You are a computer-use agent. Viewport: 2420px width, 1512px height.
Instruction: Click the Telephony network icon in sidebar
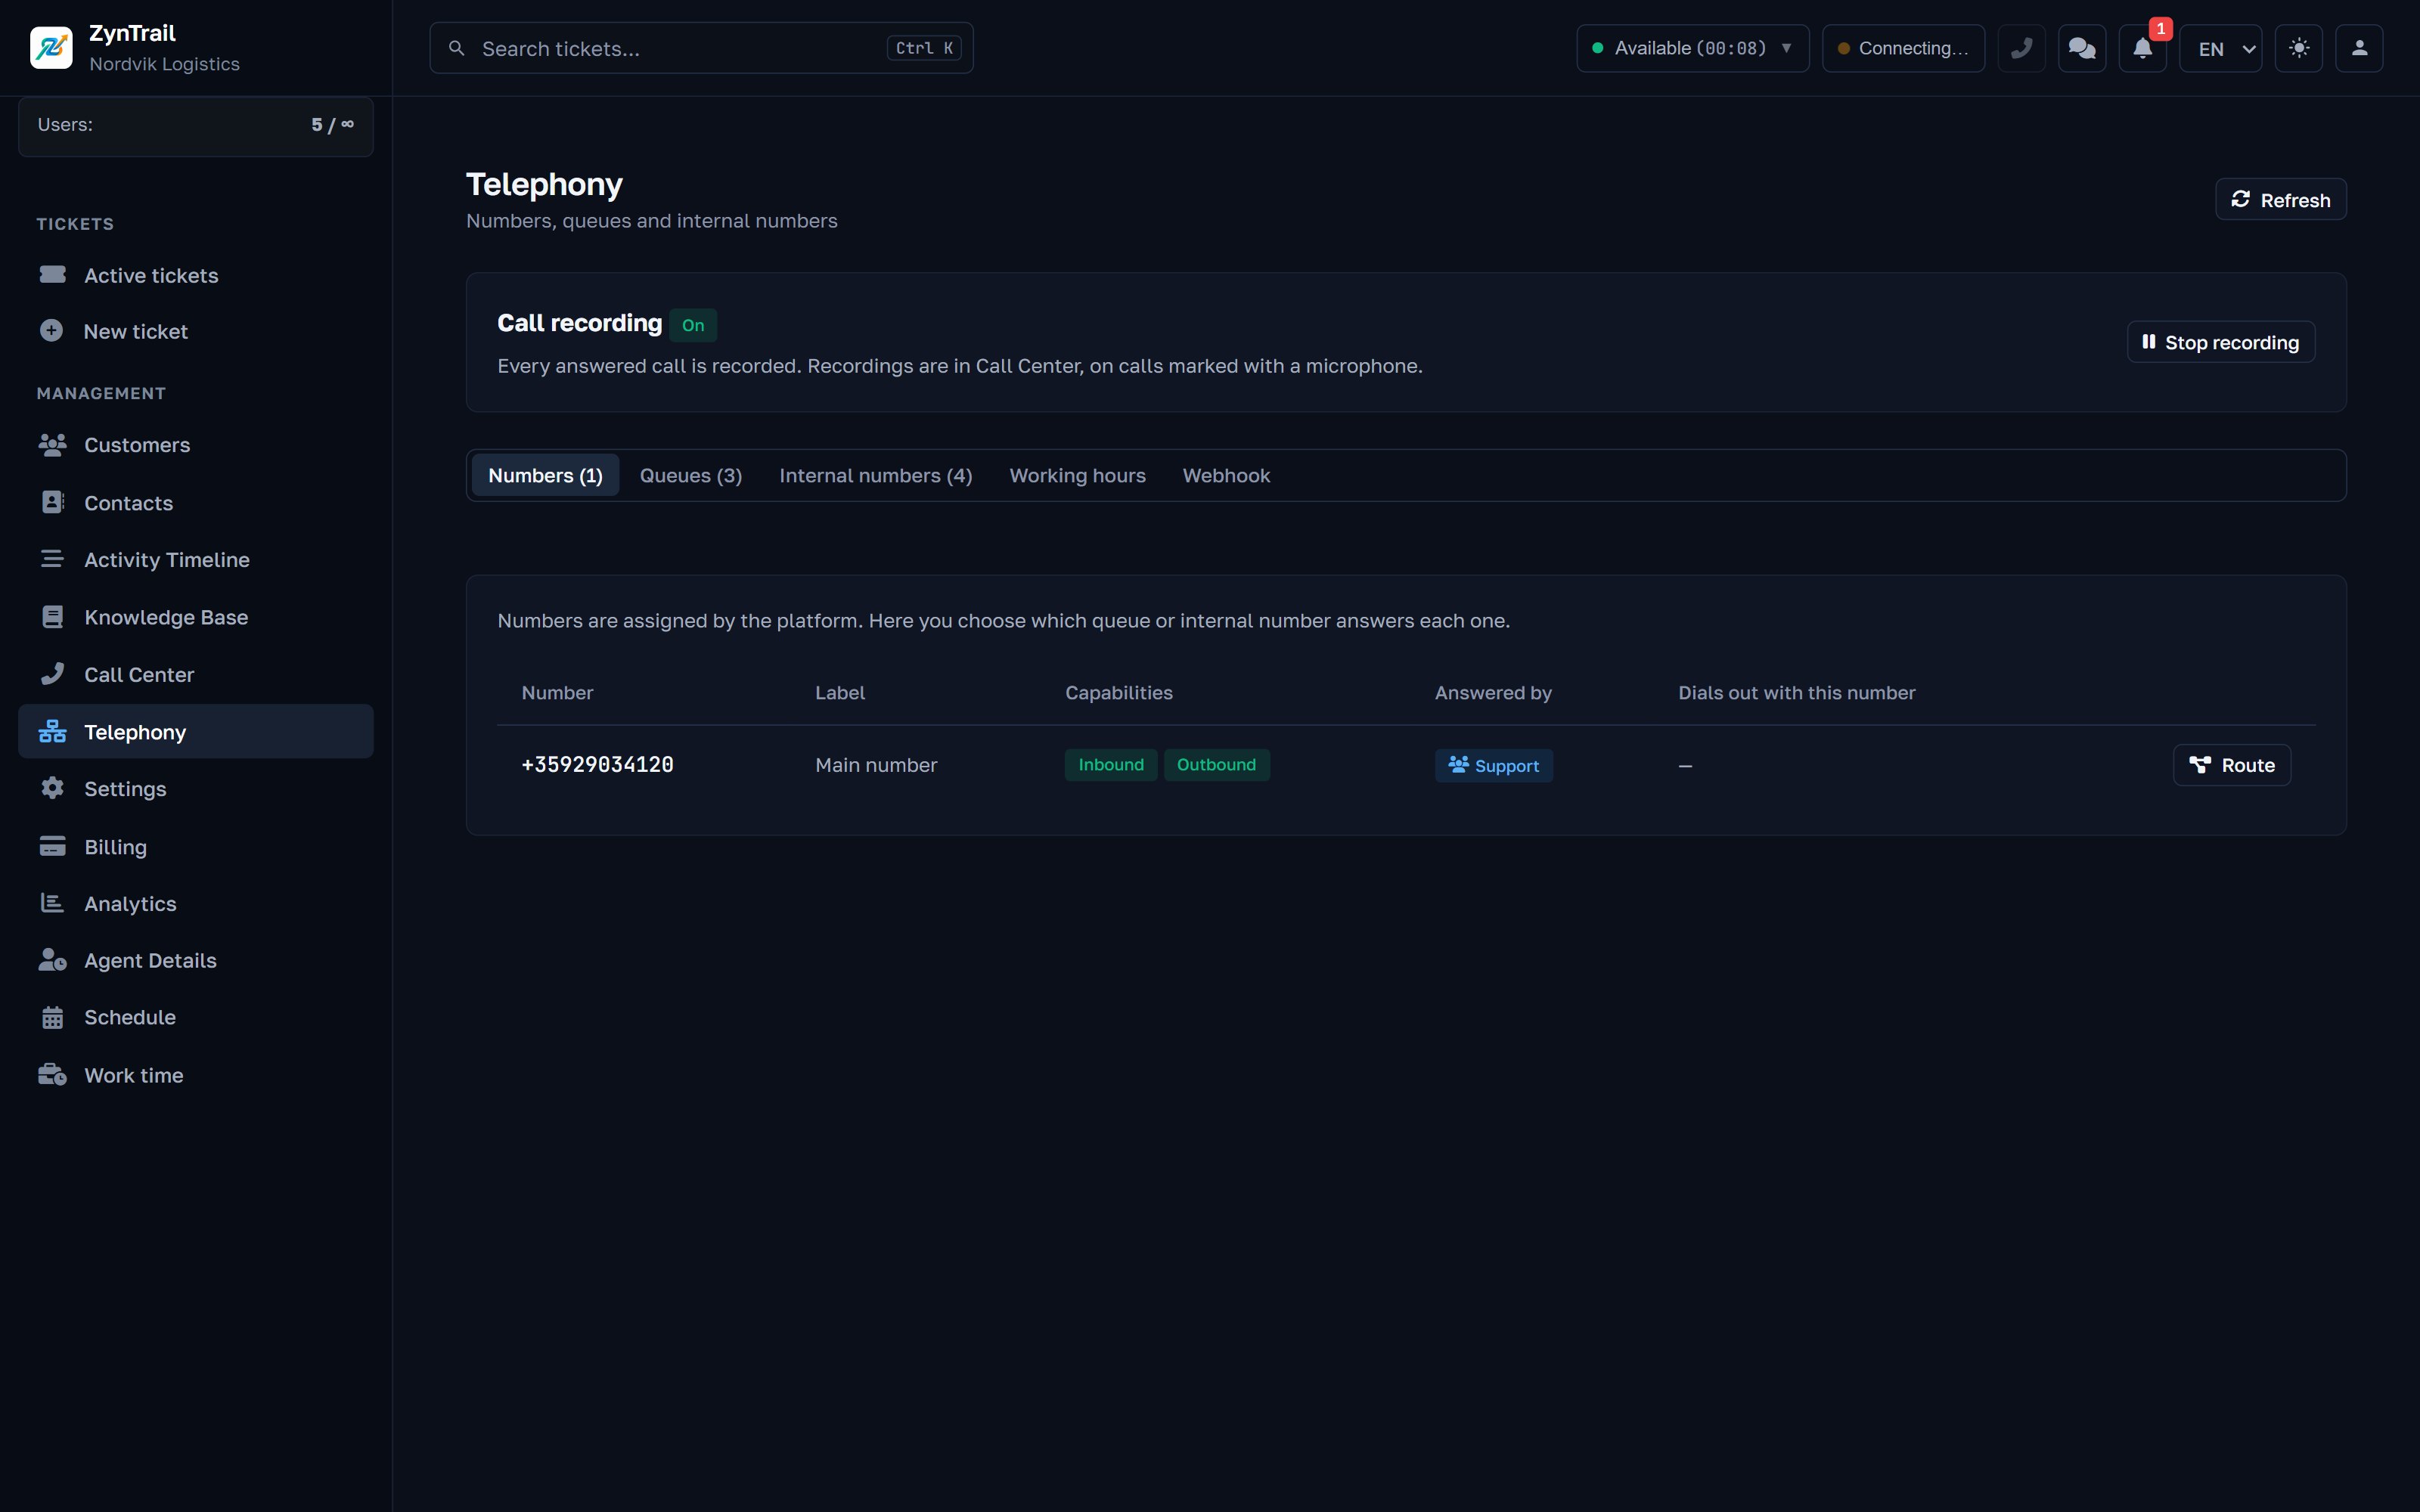point(52,732)
